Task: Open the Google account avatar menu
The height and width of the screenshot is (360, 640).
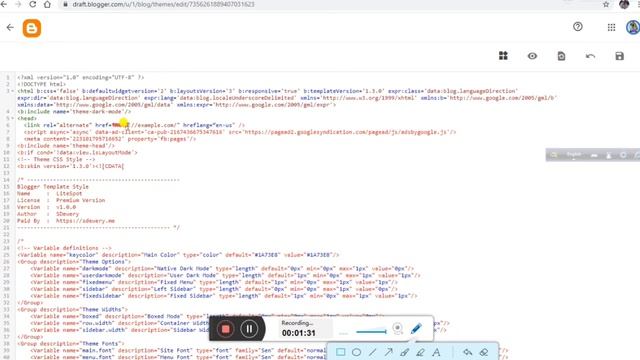Action: click(x=633, y=27)
